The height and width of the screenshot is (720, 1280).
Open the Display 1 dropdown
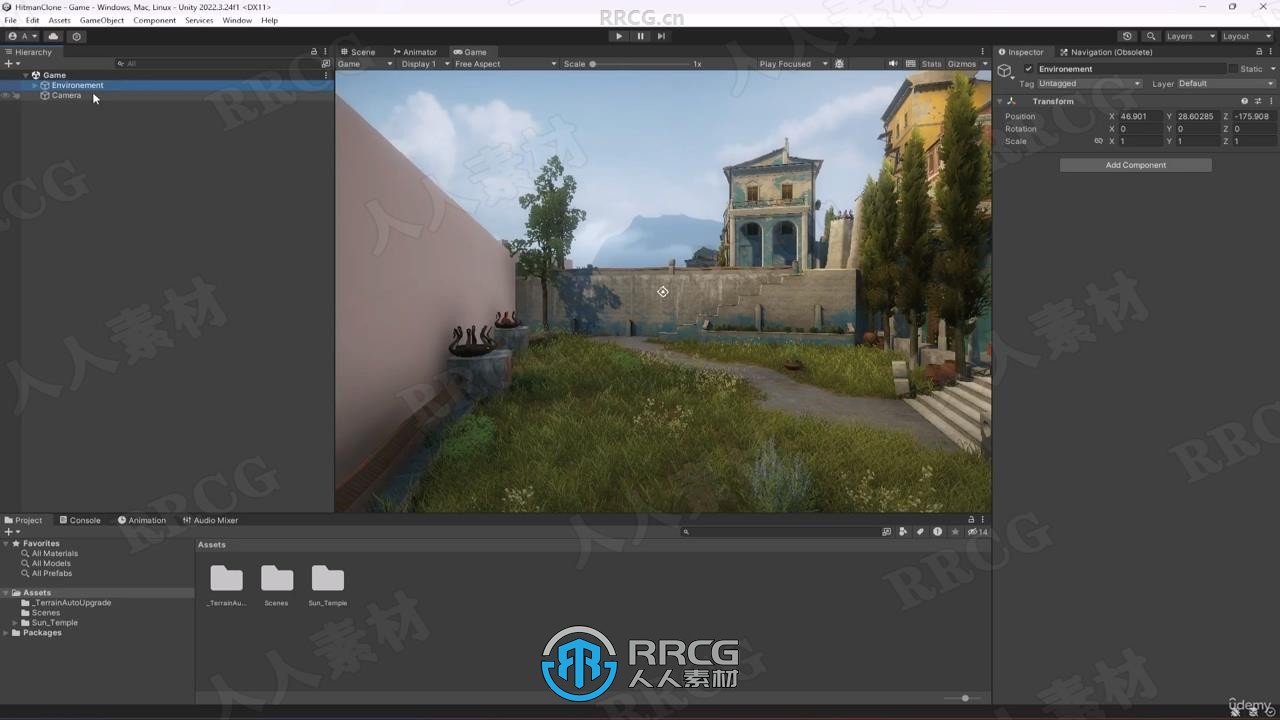point(423,64)
